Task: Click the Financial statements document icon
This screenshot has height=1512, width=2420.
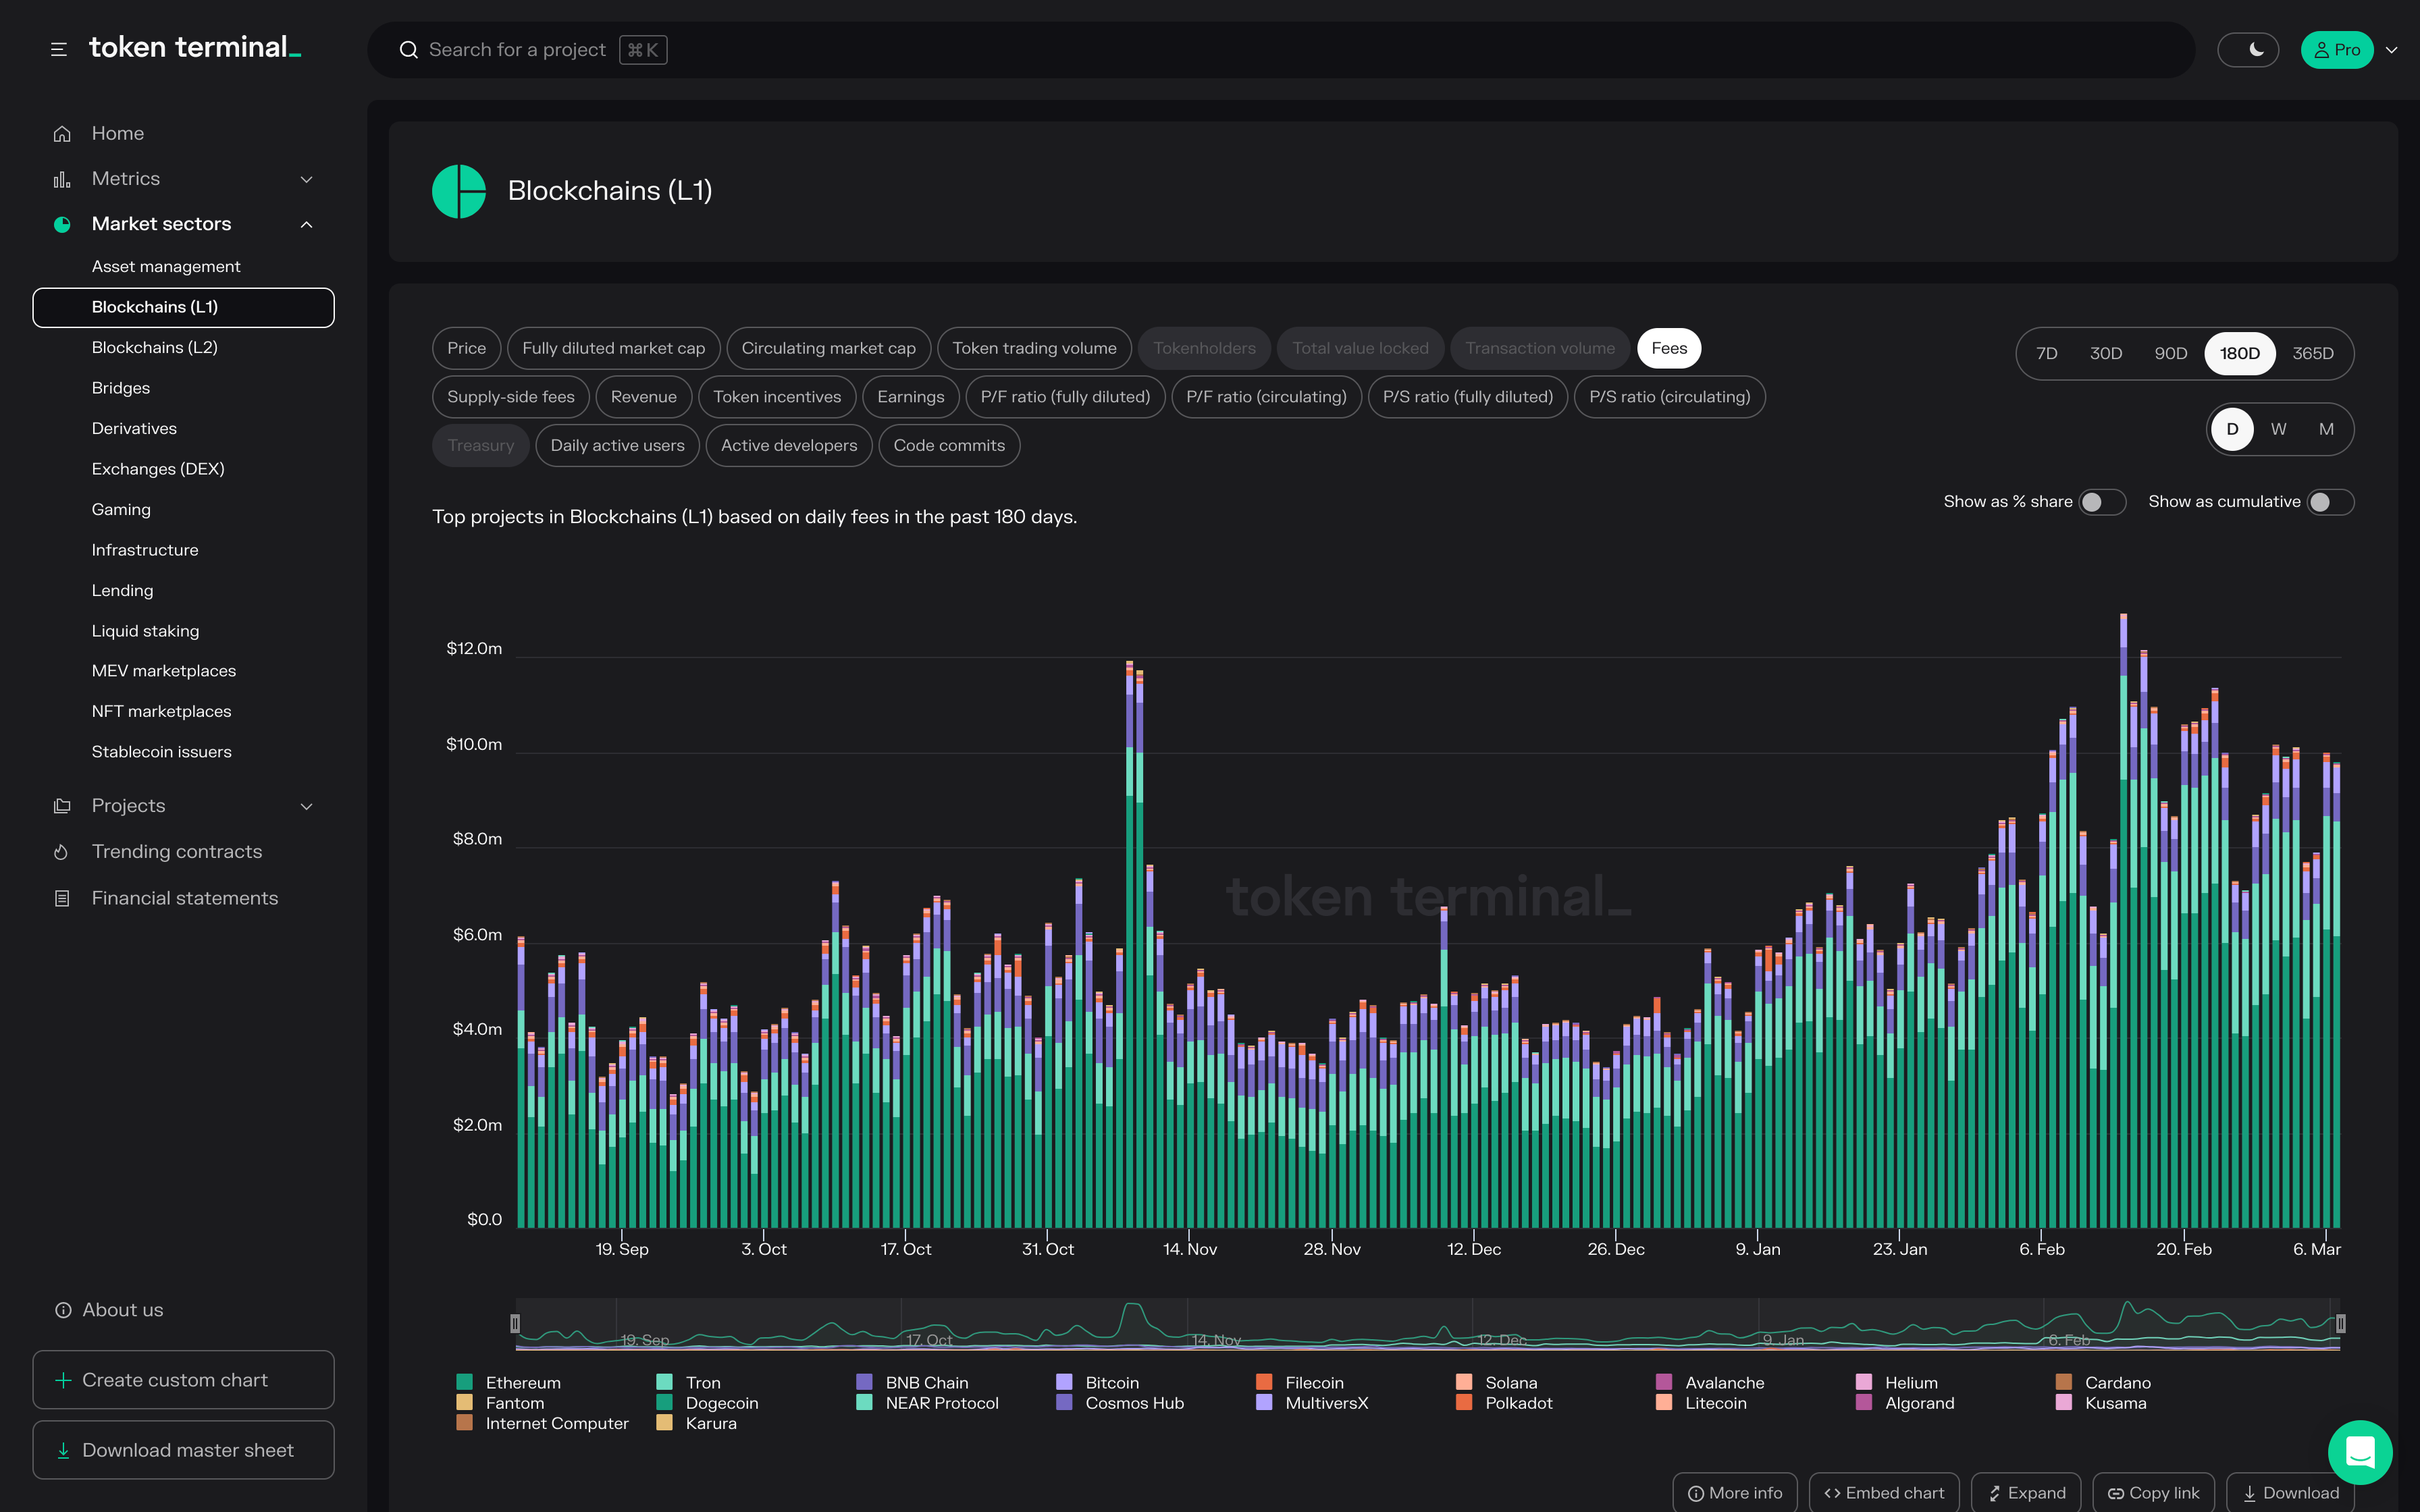Action: point(62,899)
